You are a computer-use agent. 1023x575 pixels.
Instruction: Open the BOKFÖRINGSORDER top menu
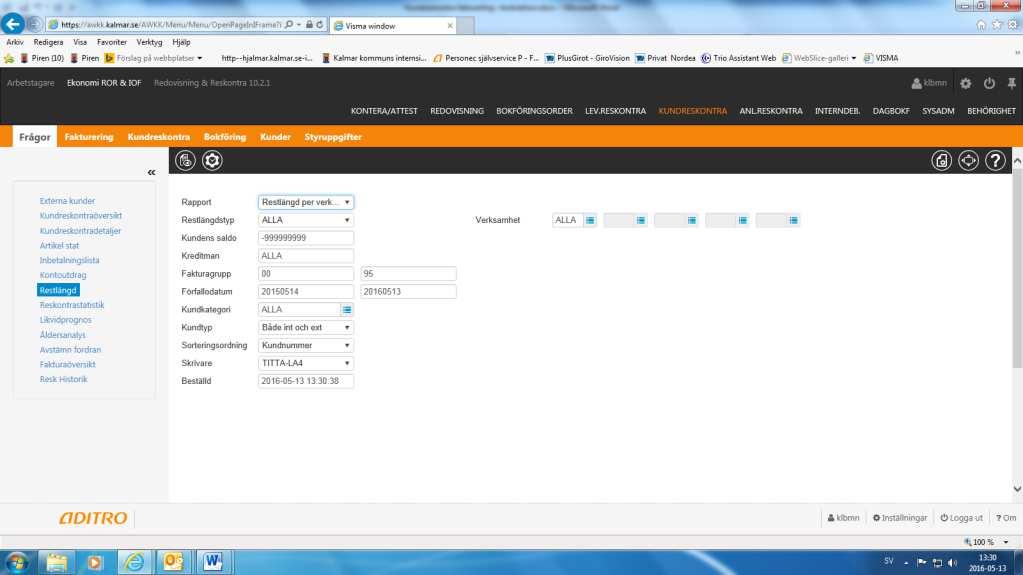[534, 111]
